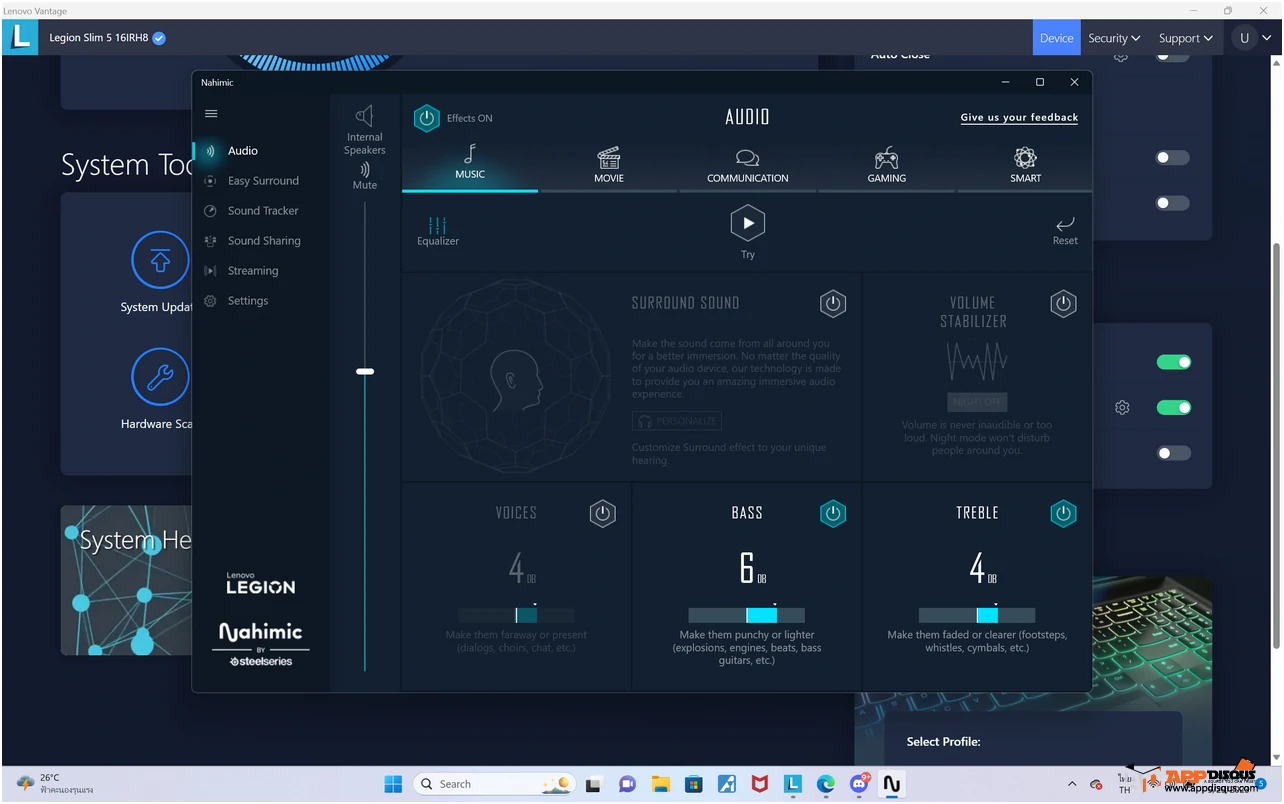Click the Personalize surround button
This screenshot has height=804, width=1284.
coord(677,422)
